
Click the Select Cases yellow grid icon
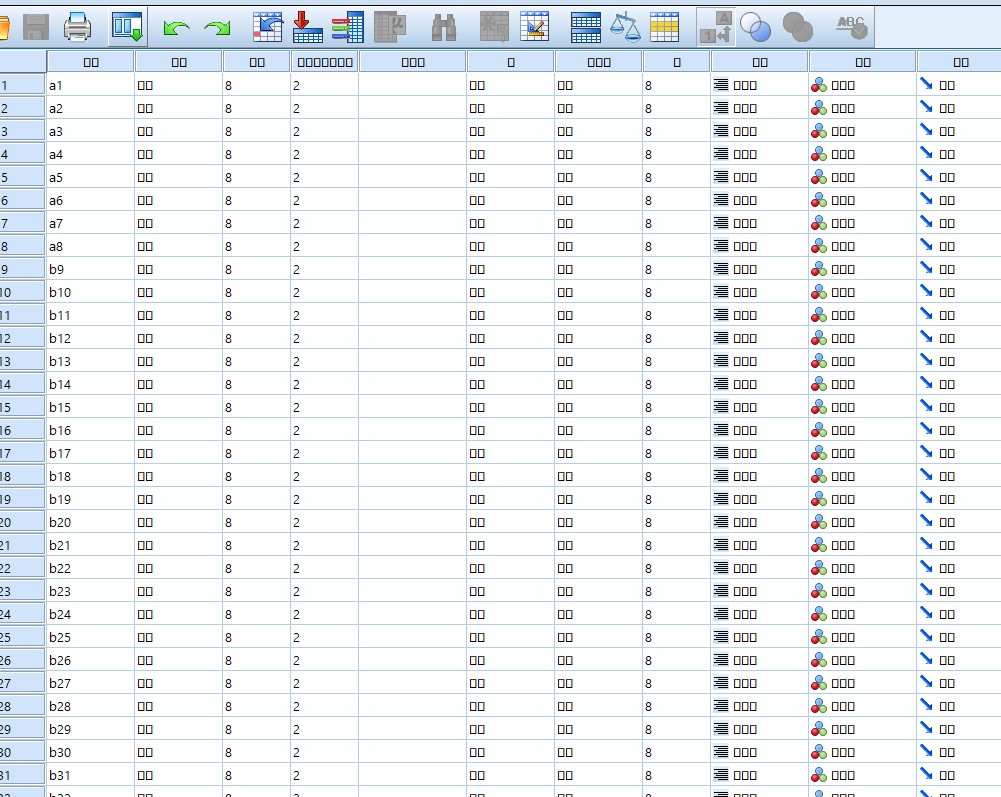[665, 27]
